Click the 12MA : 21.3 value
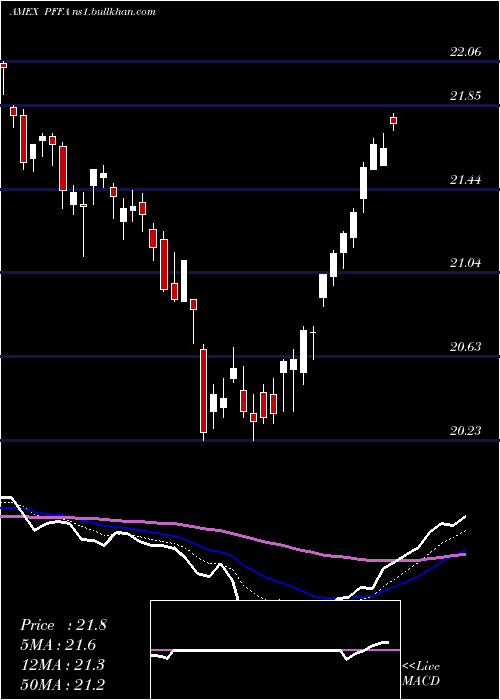 [62, 665]
